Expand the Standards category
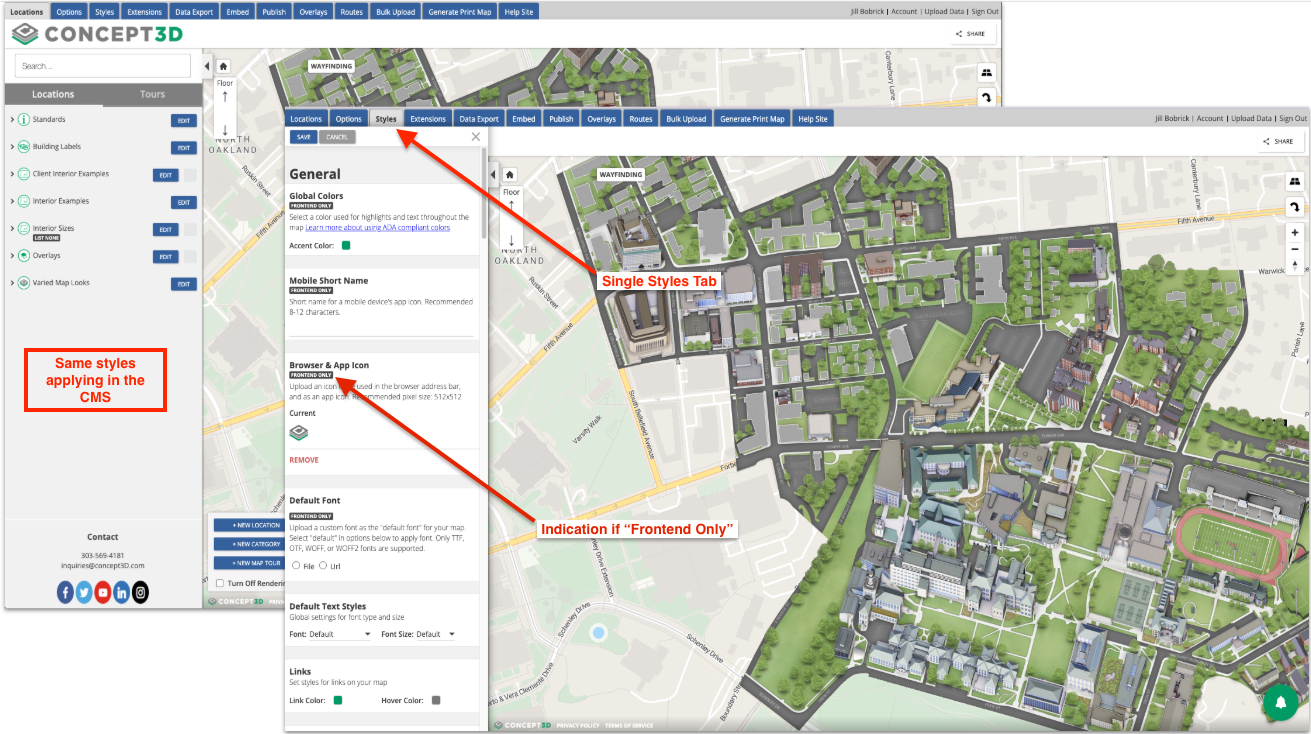 [11, 120]
